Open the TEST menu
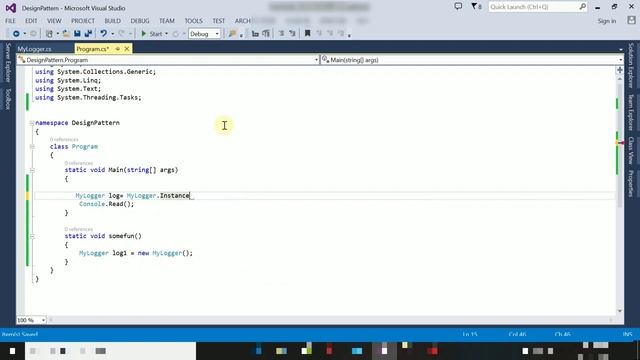 pos(219,21)
